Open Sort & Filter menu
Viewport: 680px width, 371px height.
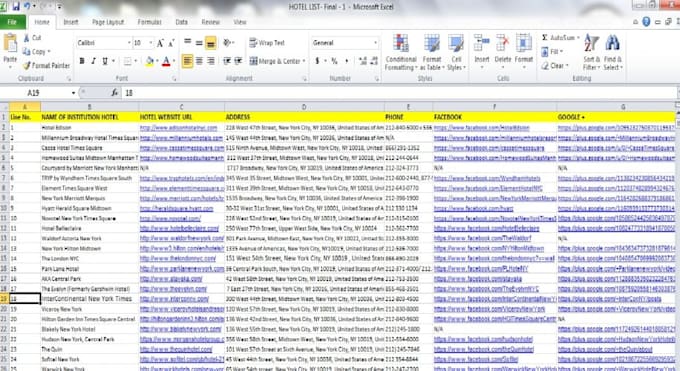[592, 53]
